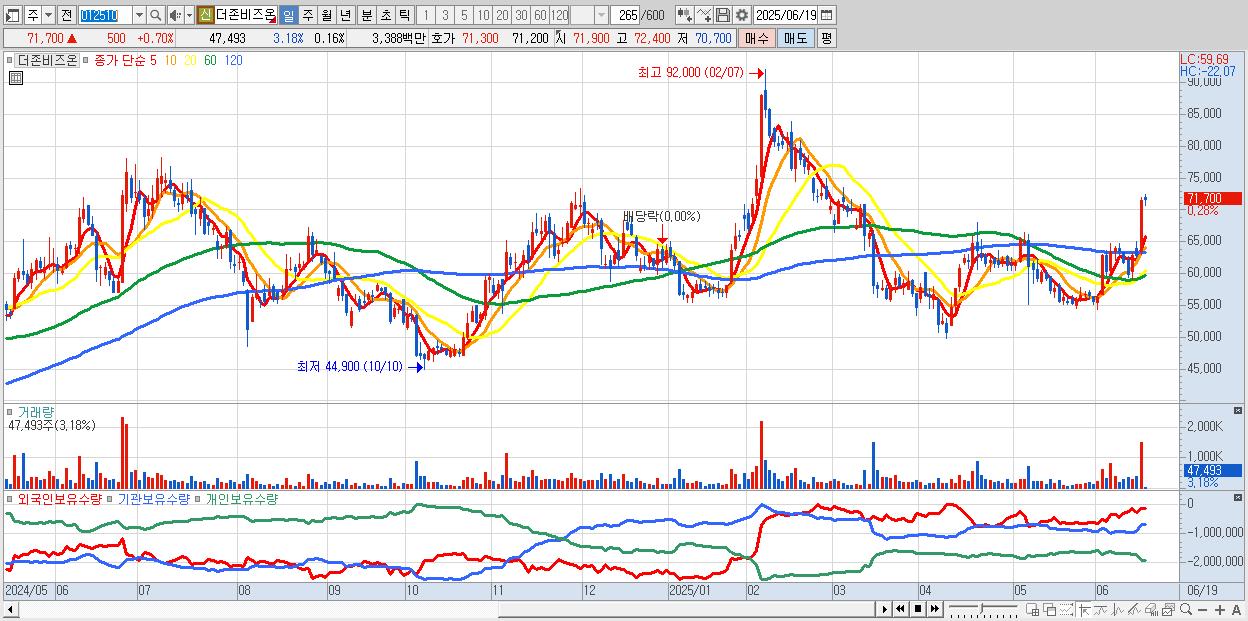Select interval 5 button

[464, 15]
